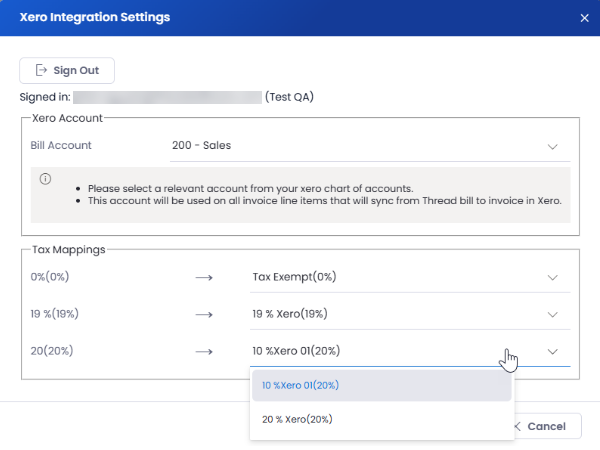Screen dimensions: 600x450
Task: Click the info icon beside account instructions
Action: (x=45, y=179)
